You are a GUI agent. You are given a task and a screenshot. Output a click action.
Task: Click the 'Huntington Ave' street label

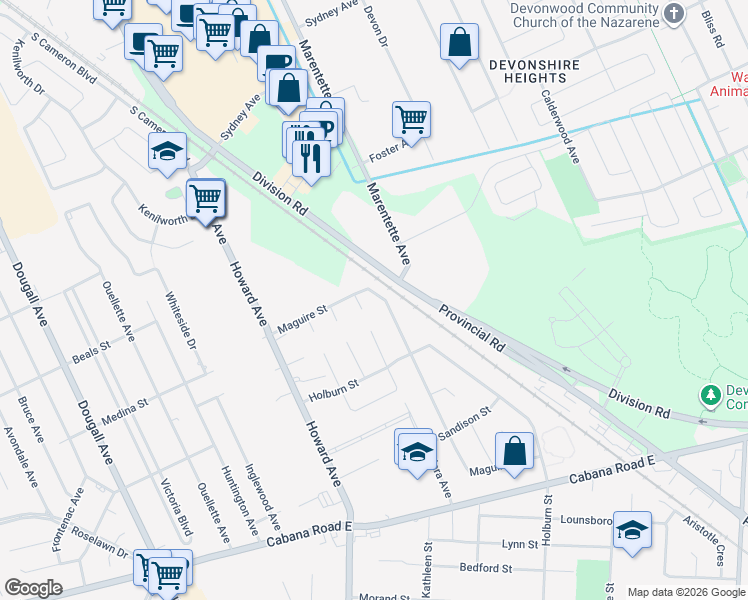tap(239, 501)
